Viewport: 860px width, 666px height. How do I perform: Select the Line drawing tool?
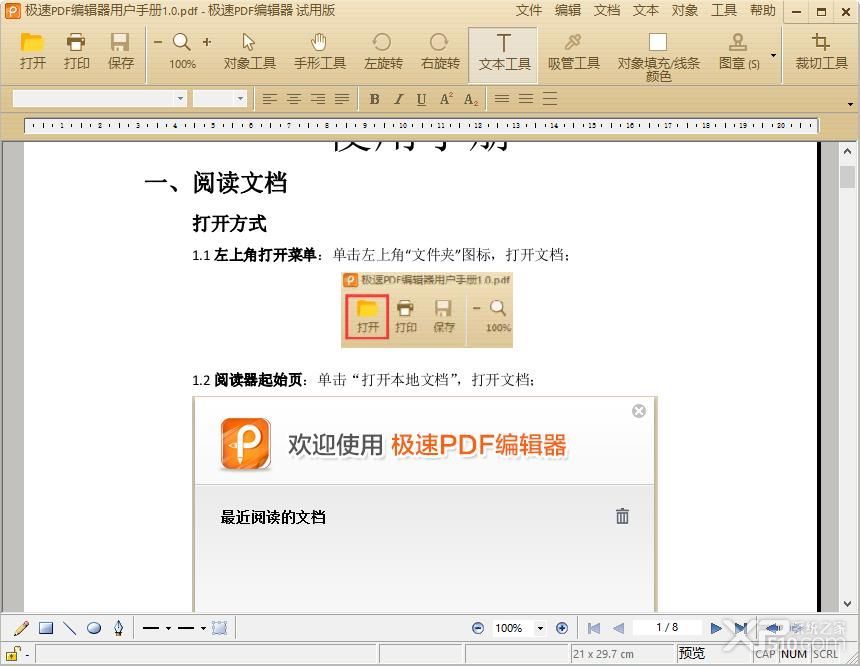[70, 628]
